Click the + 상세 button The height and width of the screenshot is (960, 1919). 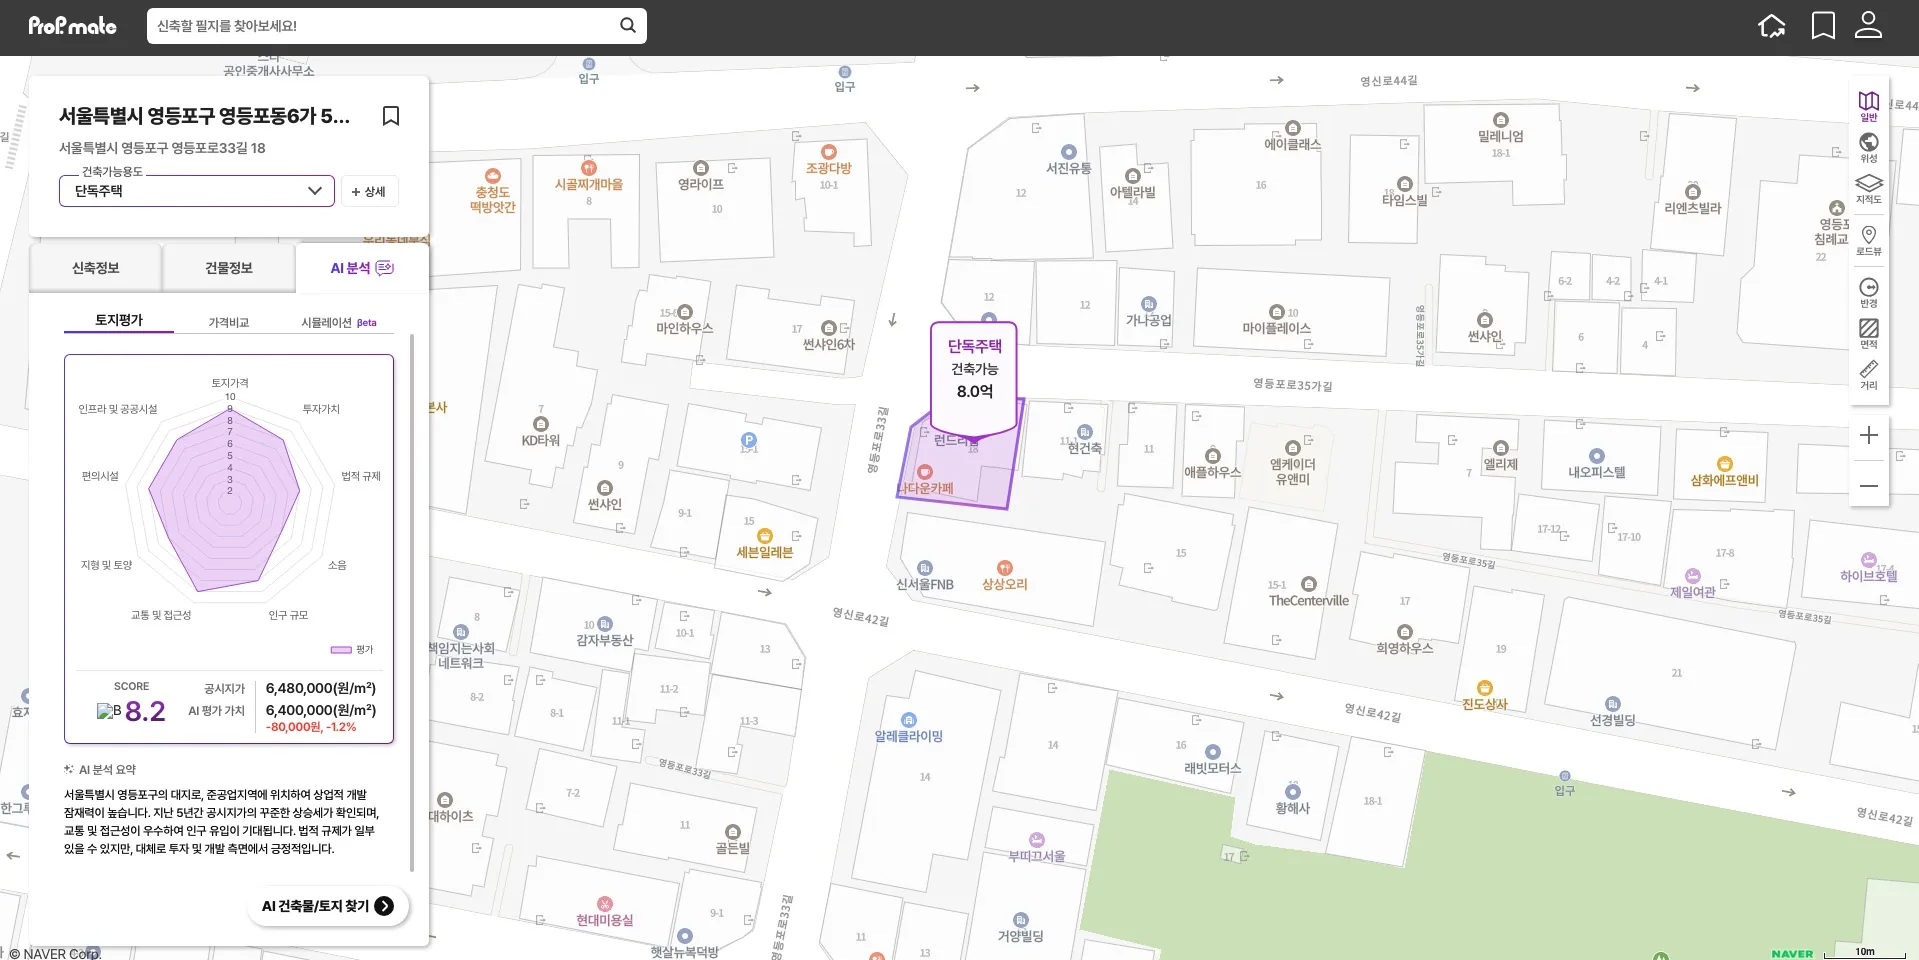369,192
